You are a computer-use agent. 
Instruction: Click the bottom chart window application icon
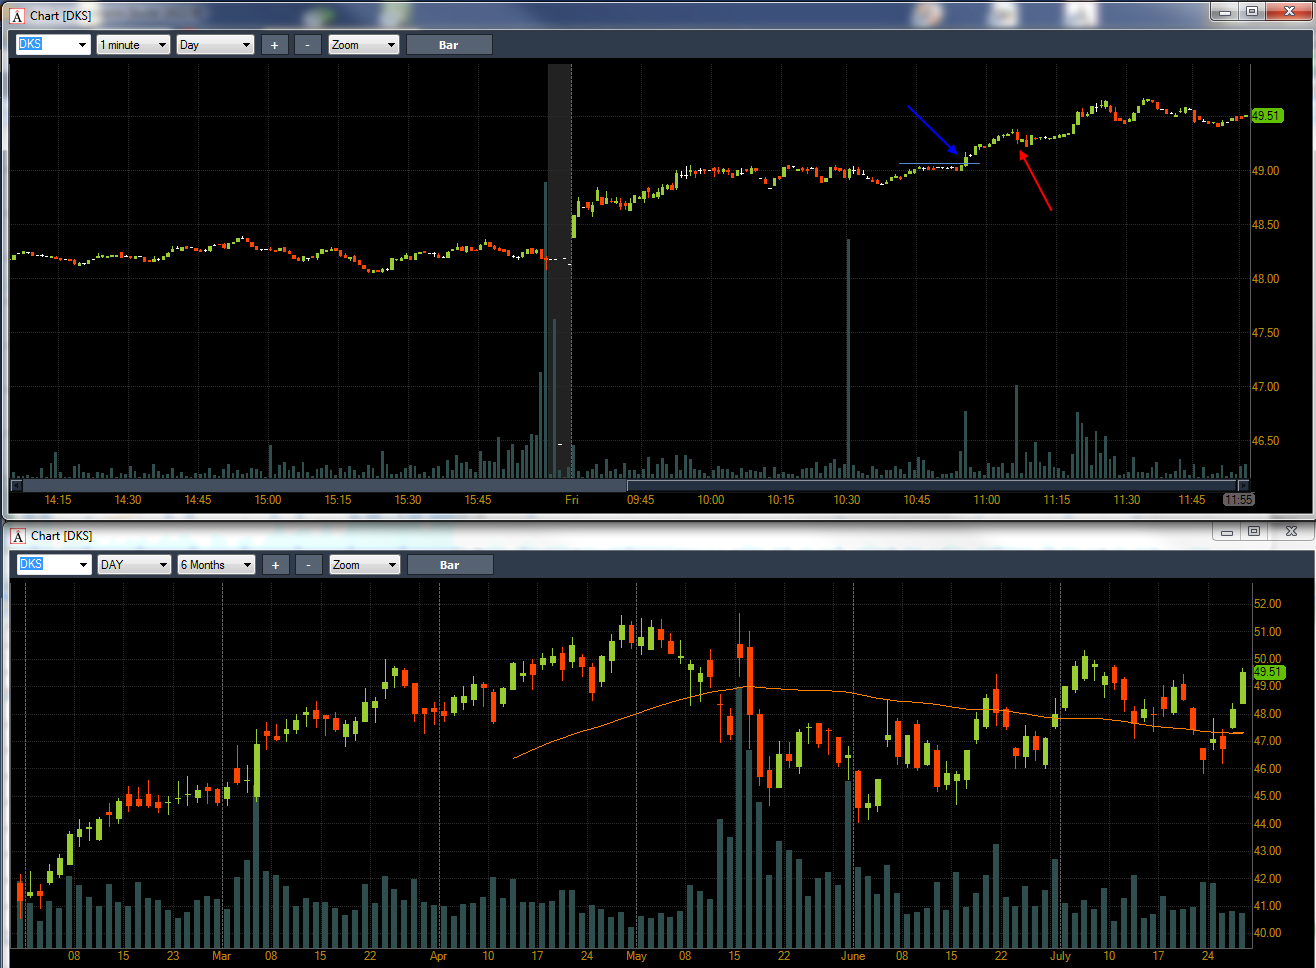pos(17,536)
